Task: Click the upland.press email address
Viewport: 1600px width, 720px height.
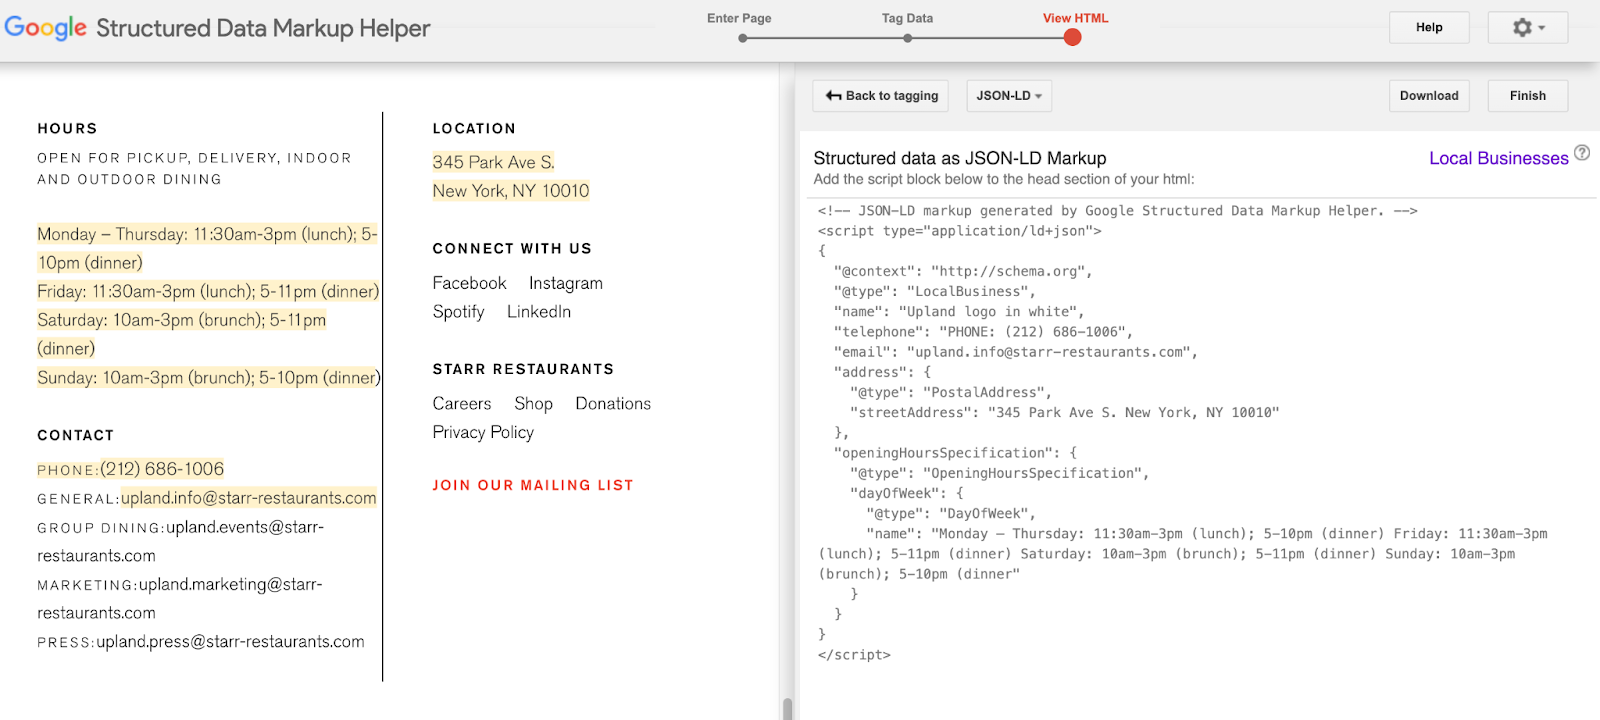Action: [230, 642]
